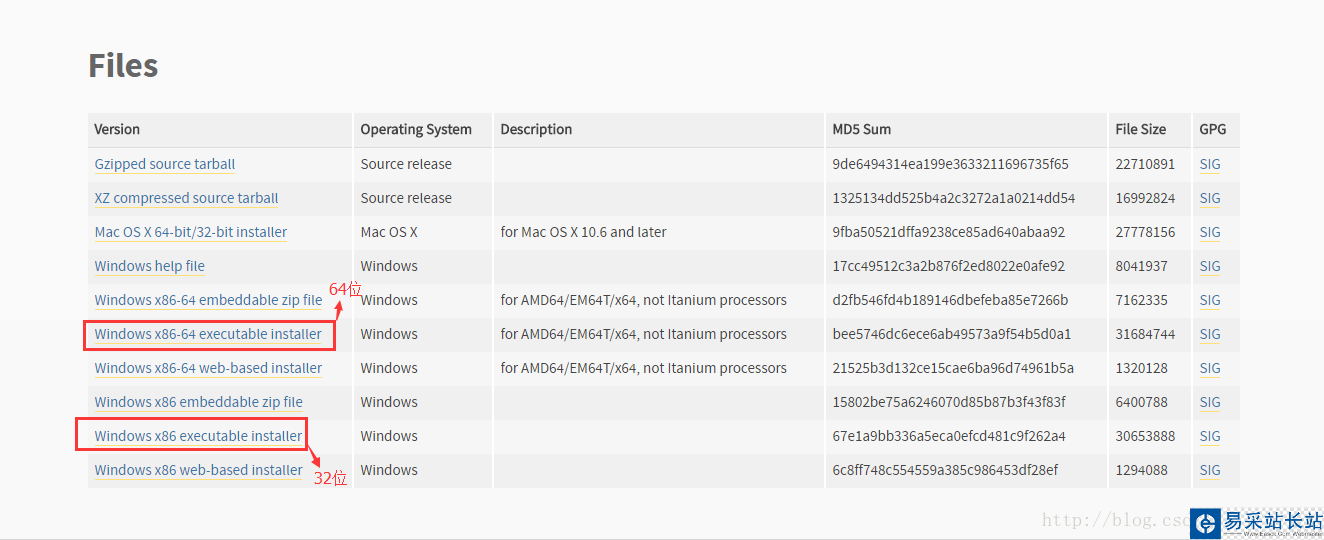Image resolution: width=1324 pixels, height=540 pixels.
Task: Open SIG for x86-64 executable installer
Action: pos(1210,334)
